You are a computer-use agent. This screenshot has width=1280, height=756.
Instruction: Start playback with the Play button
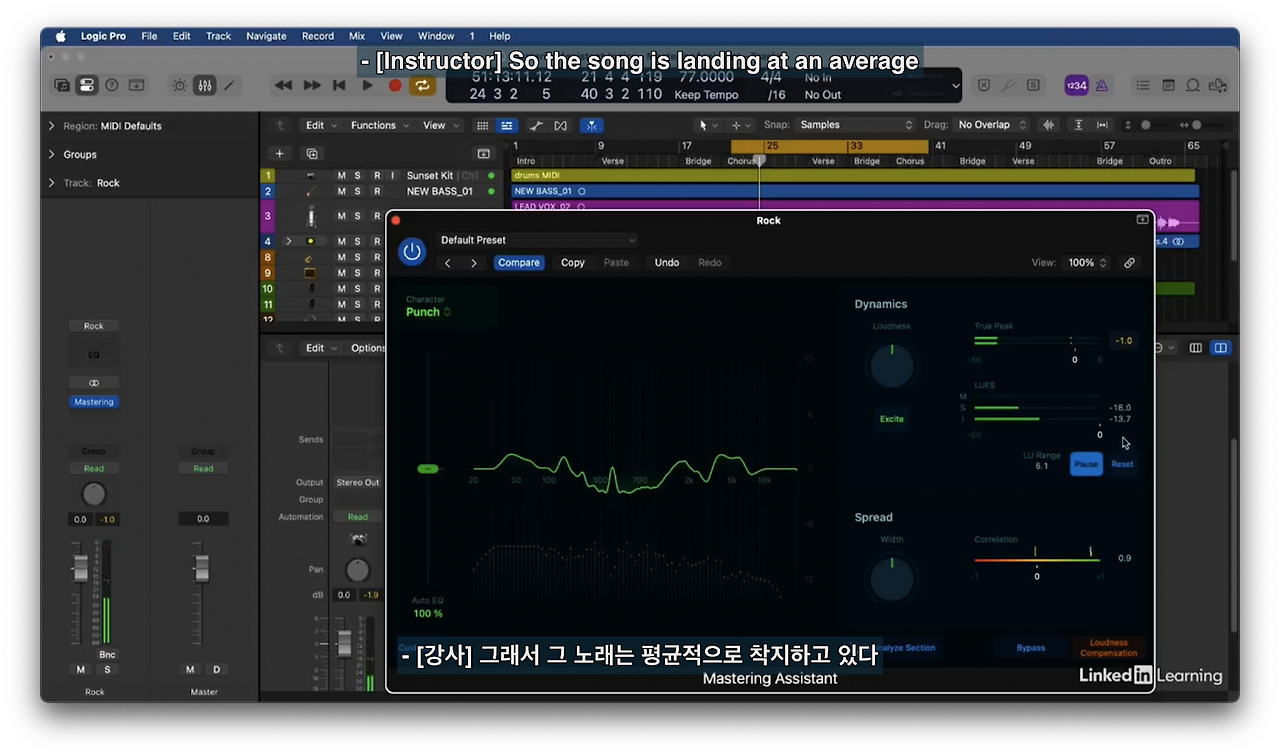tap(367, 86)
